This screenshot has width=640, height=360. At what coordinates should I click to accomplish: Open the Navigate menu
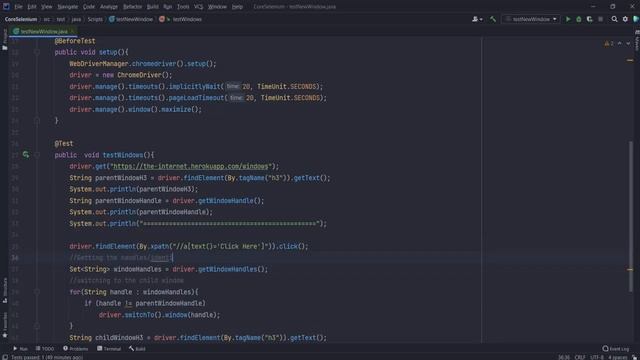[x=67, y=7]
